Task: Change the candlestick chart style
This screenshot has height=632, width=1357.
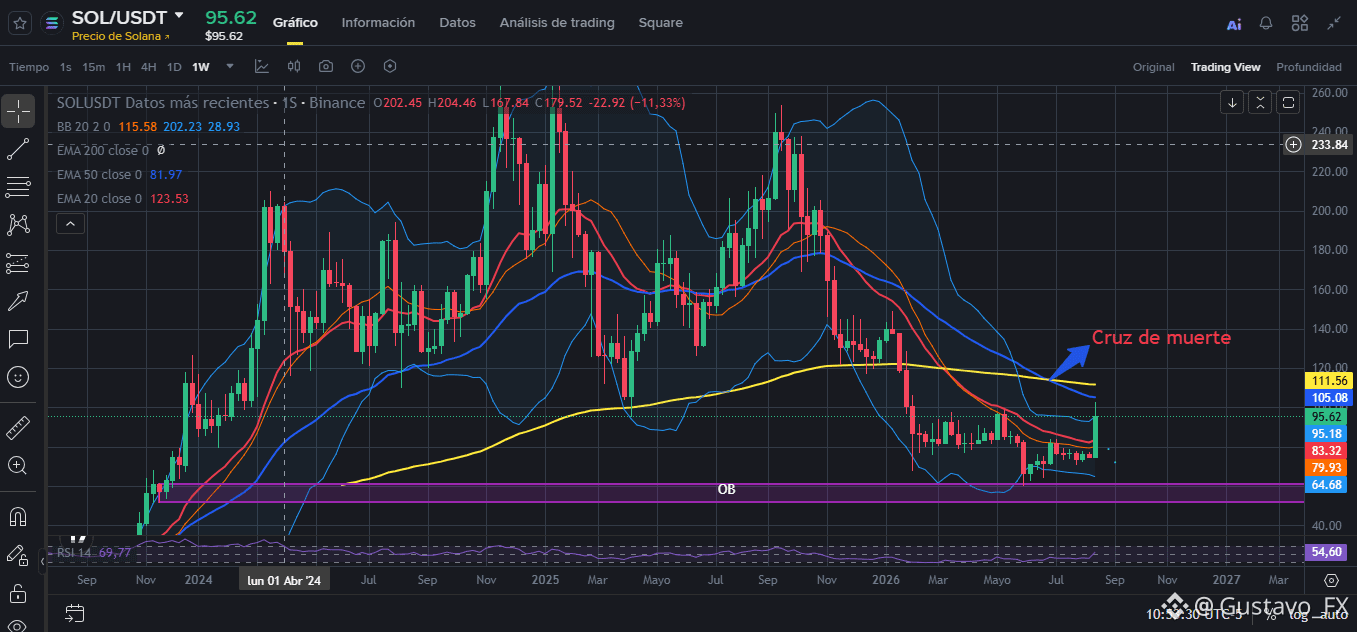Action: pos(294,67)
